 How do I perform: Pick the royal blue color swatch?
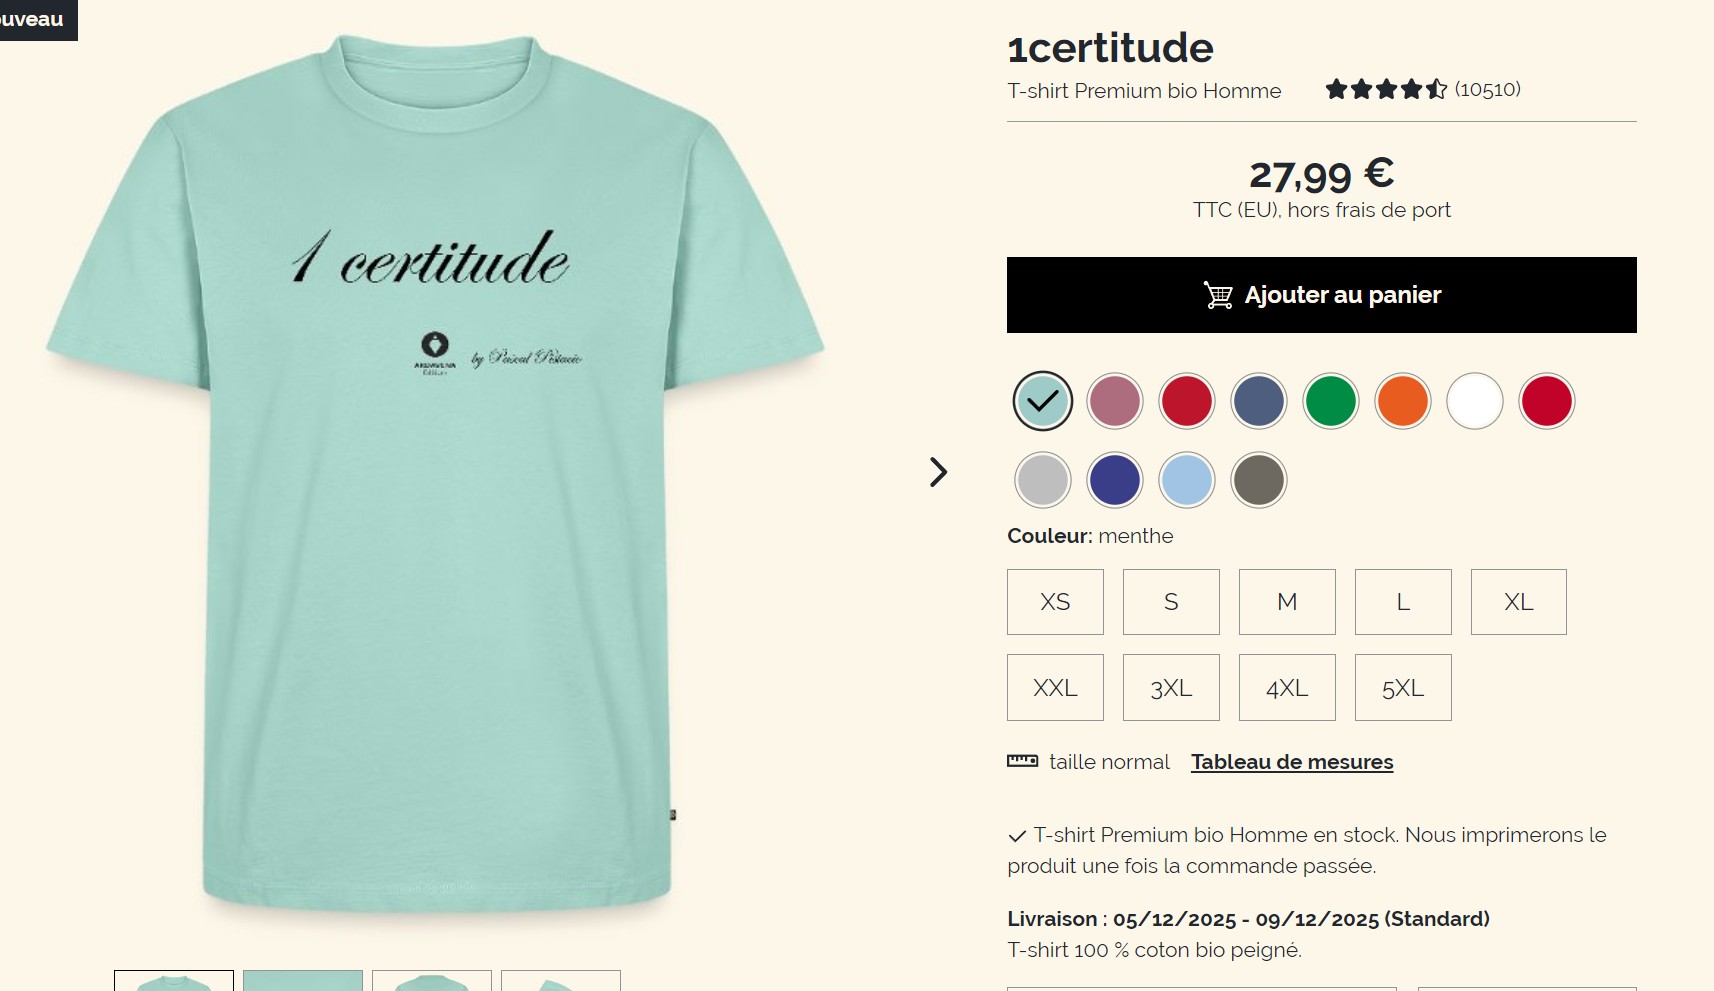point(1115,480)
